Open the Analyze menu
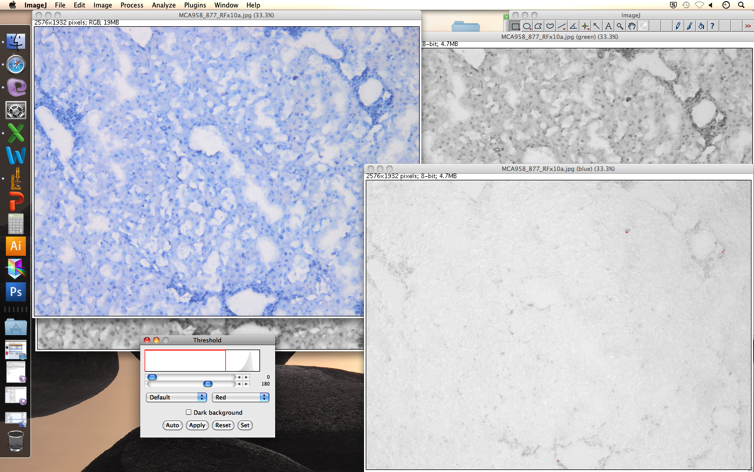Screen dimensions: 754x472 (x=163, y=5)
